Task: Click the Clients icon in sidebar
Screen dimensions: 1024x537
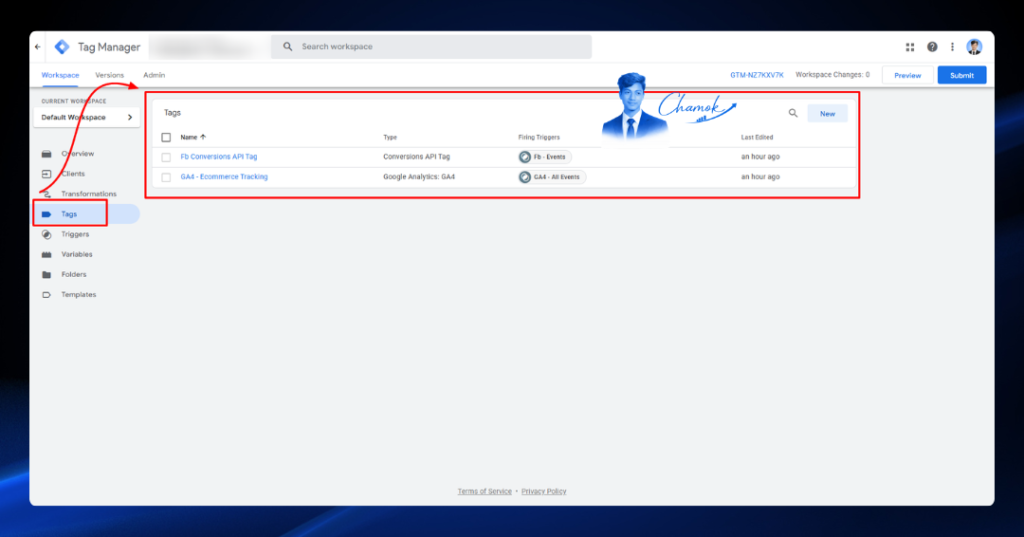Action: tap(46, 174)
